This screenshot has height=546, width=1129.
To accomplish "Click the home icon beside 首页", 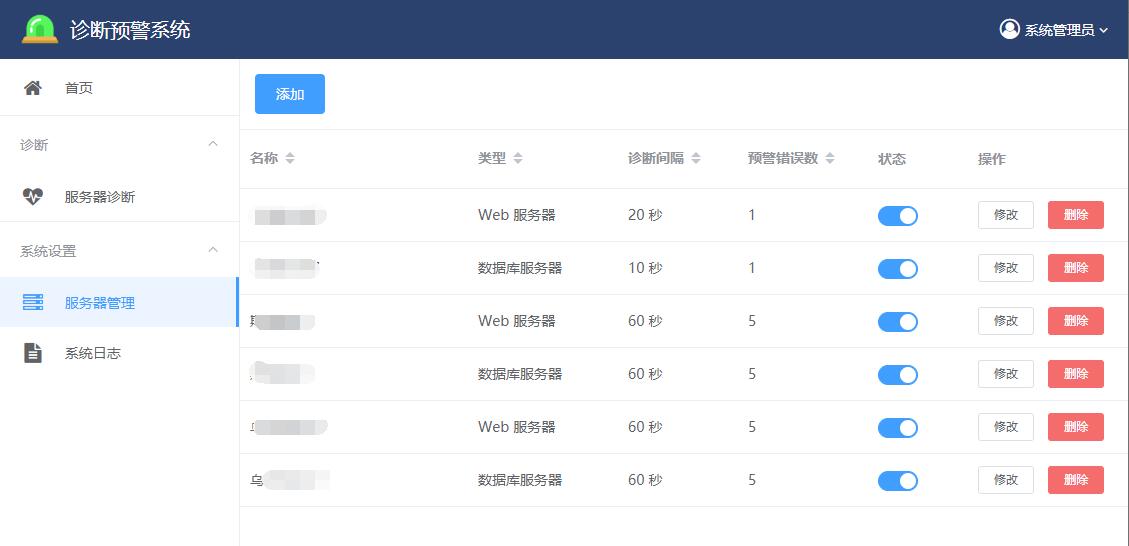I will (x=33, y=88).
